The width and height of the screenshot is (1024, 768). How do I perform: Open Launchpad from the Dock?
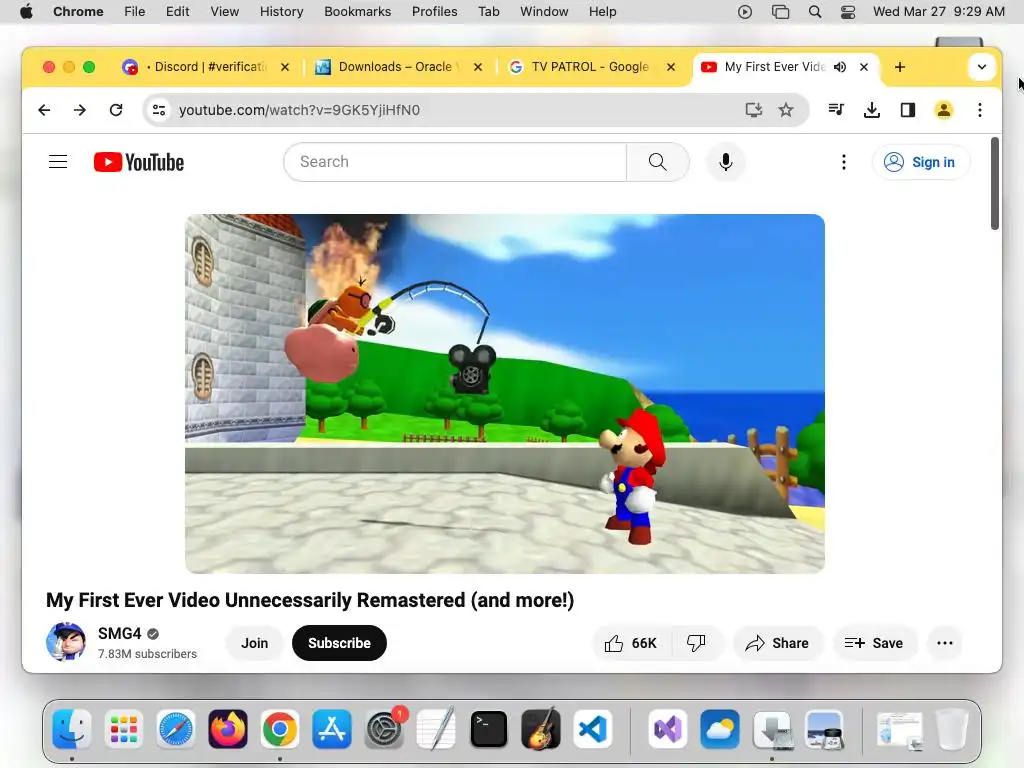[123, 729]
